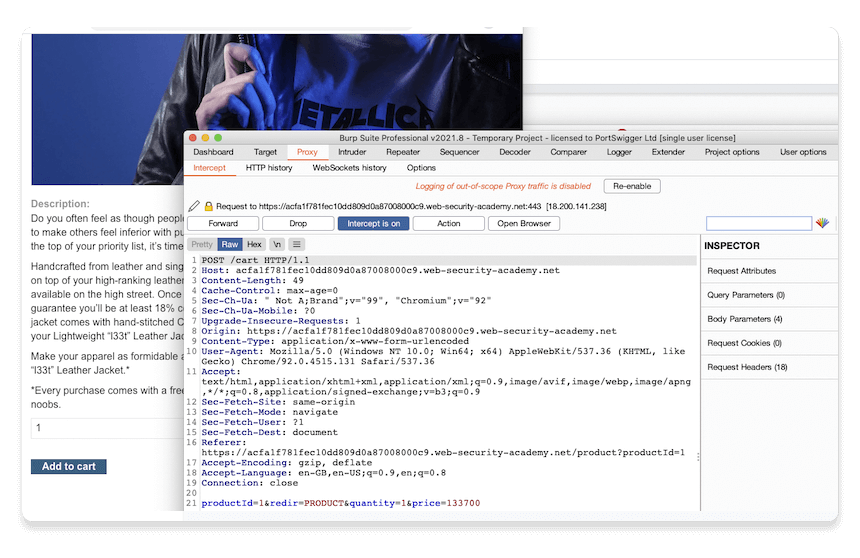Click the Content-Type header line
Viewport: 860px width, 558px height.
pyautogui.click(x=335, y=341)
